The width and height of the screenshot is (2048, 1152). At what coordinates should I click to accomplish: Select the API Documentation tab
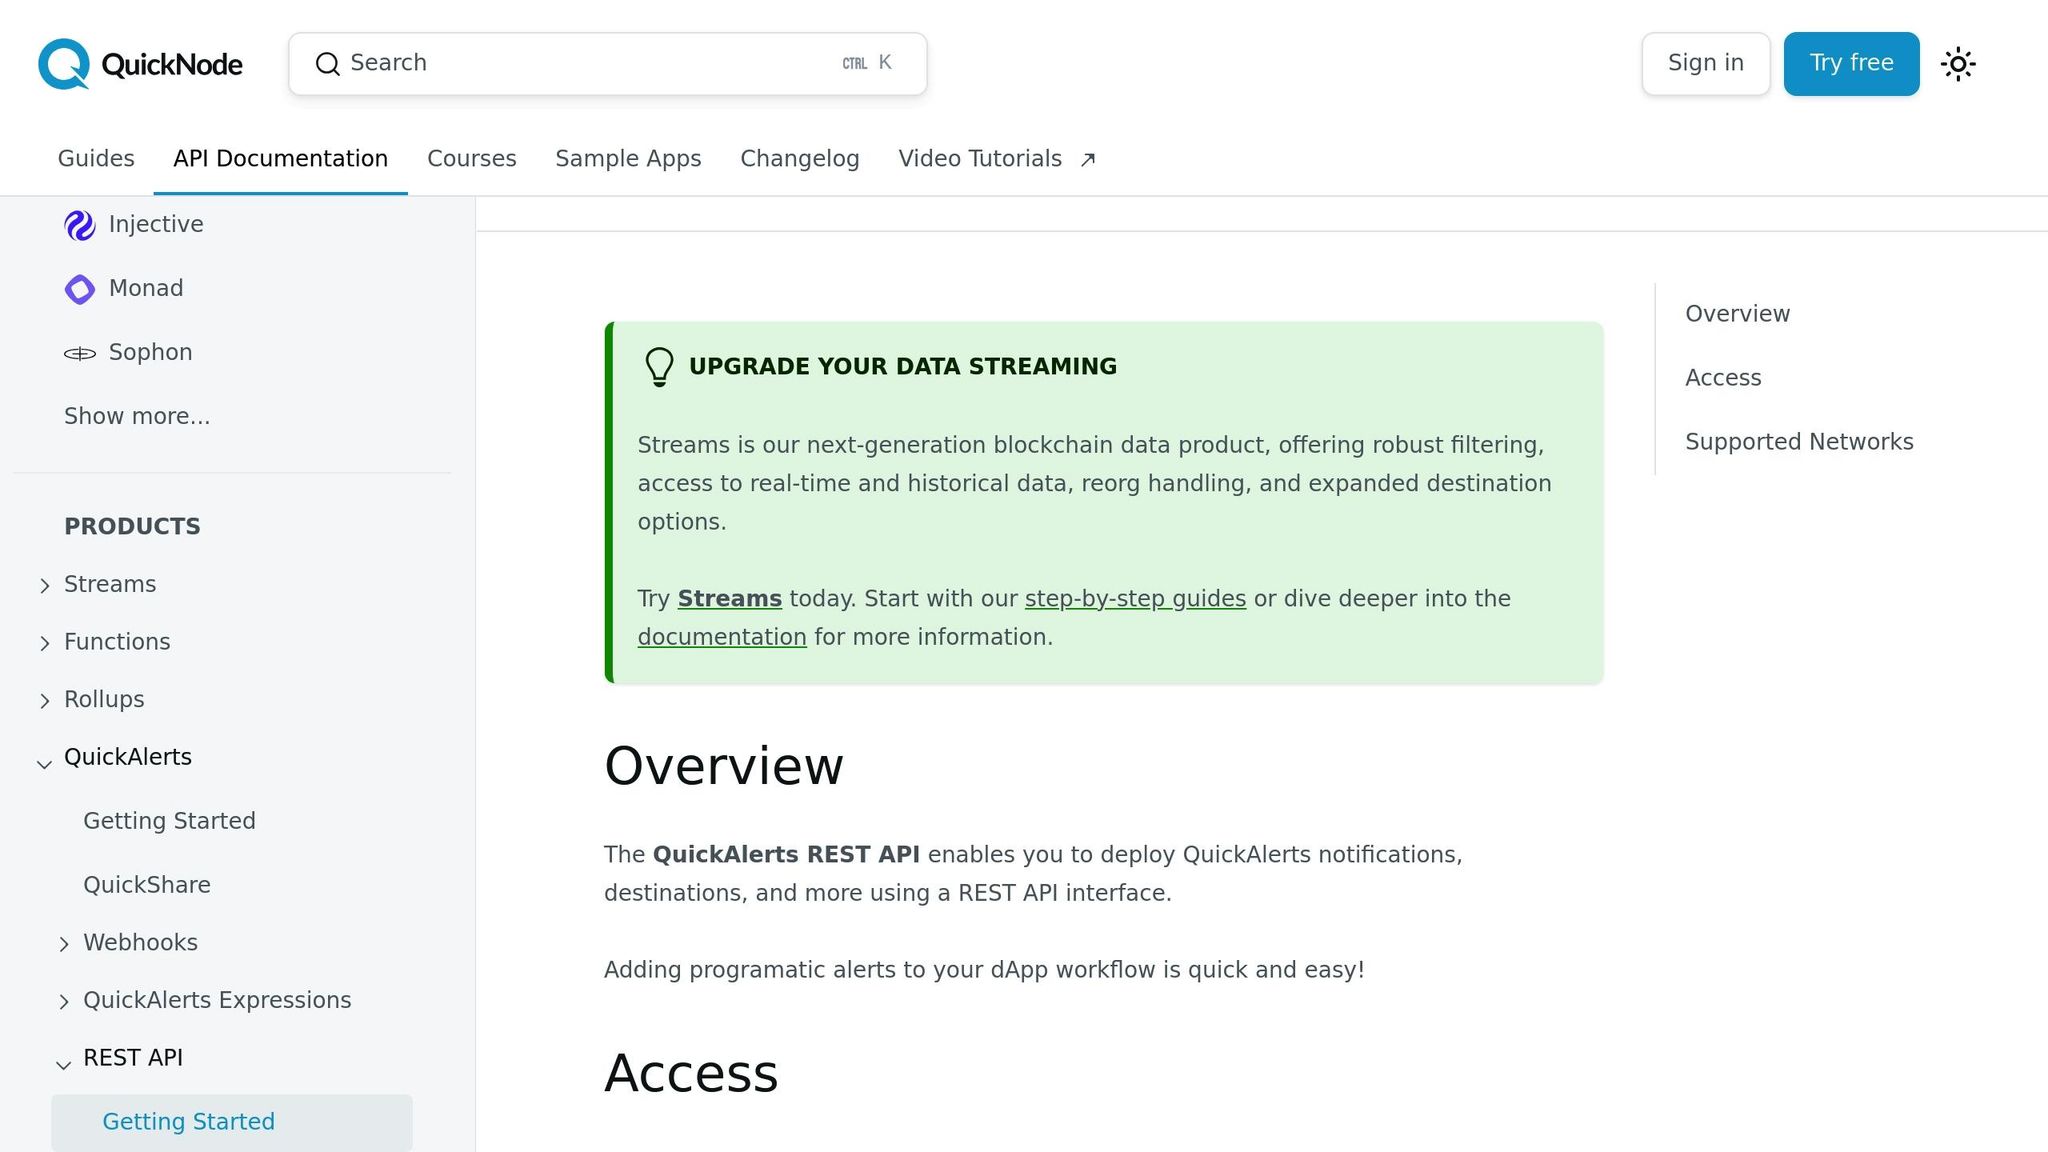pos(280,158)
